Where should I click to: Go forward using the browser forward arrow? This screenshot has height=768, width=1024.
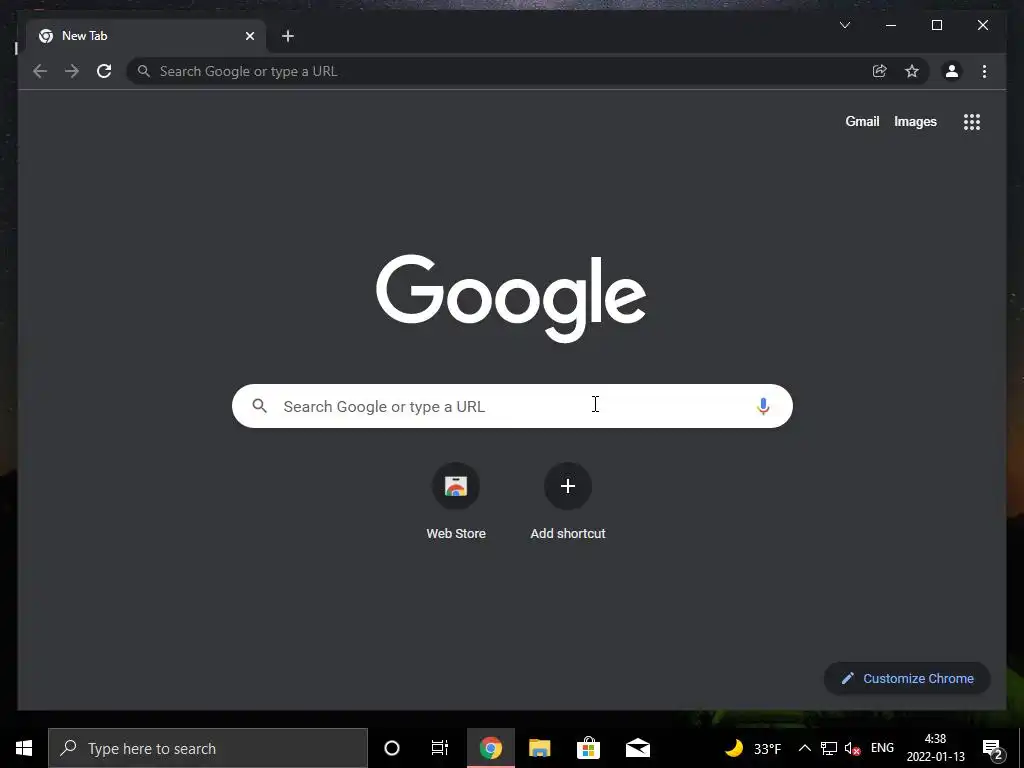(x=72, y=71)
